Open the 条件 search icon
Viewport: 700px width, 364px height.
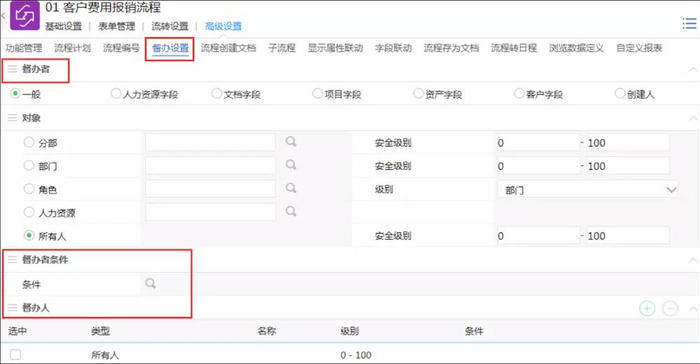(x=150, y=284)
